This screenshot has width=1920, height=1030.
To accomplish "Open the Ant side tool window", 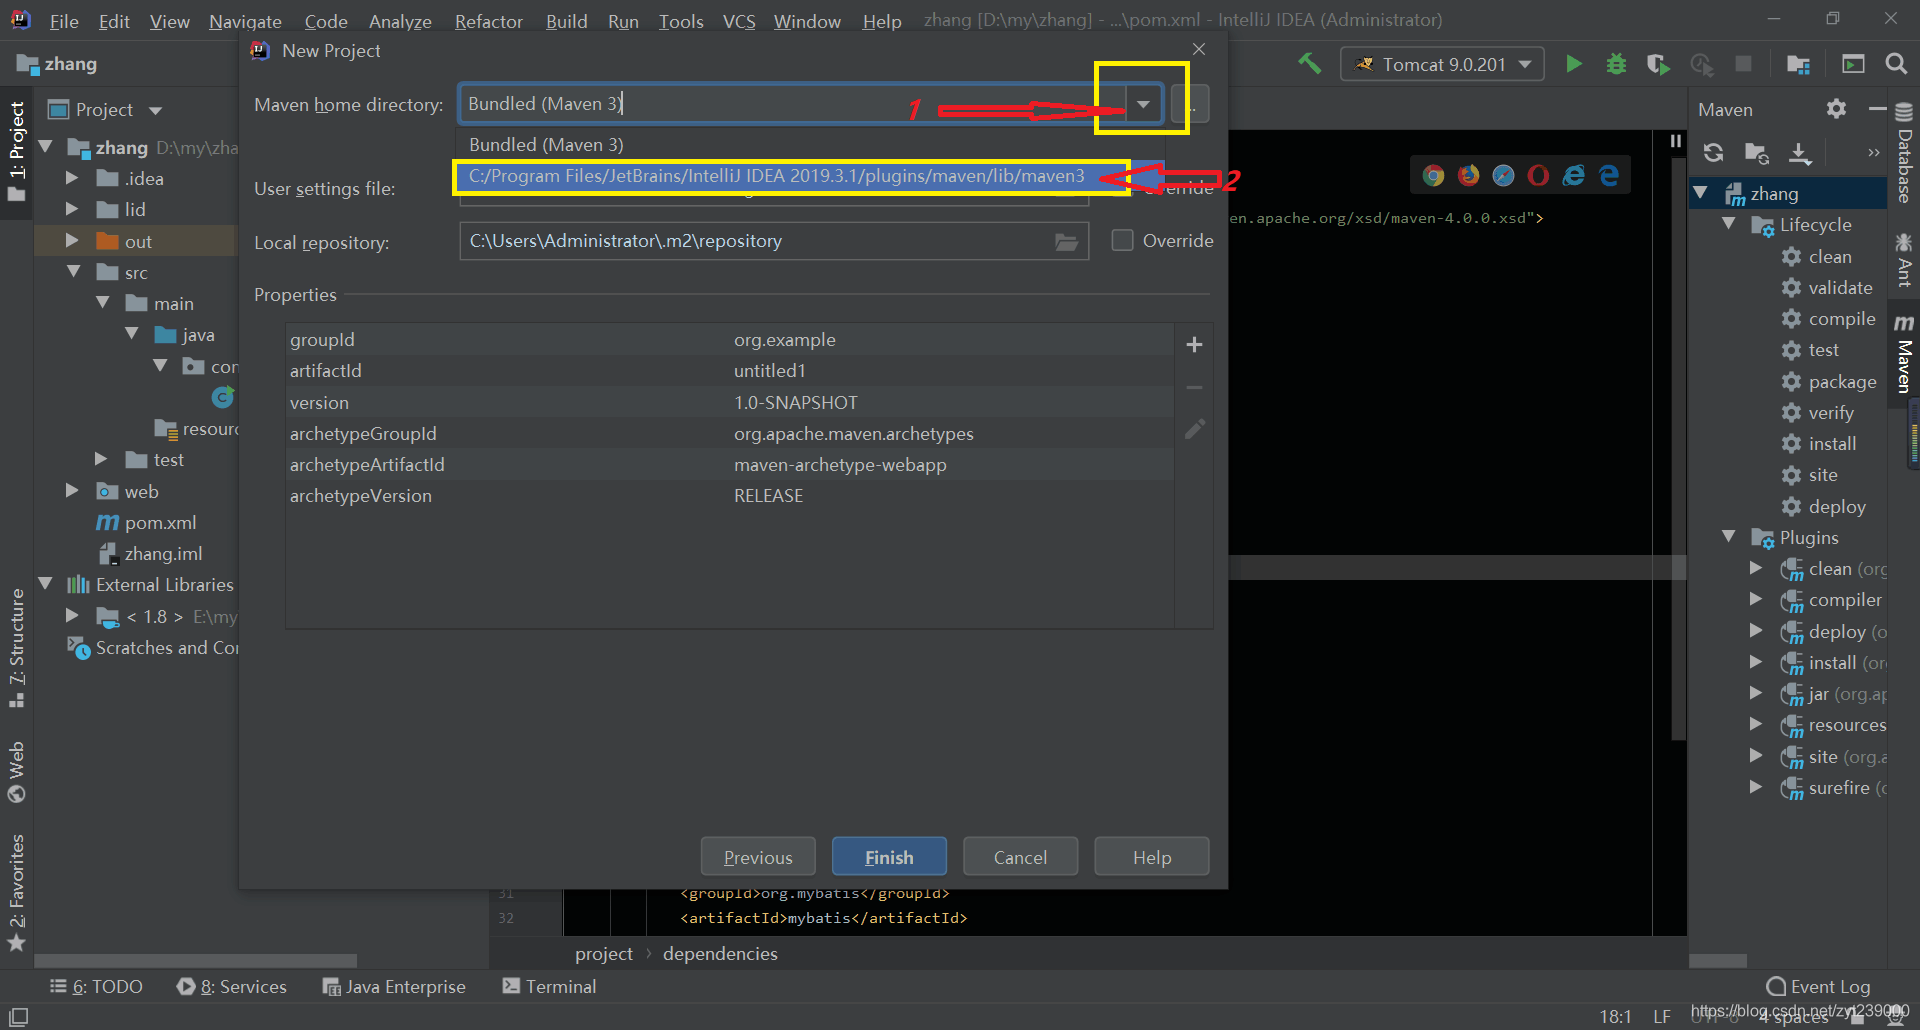I will coord(1904,260).
